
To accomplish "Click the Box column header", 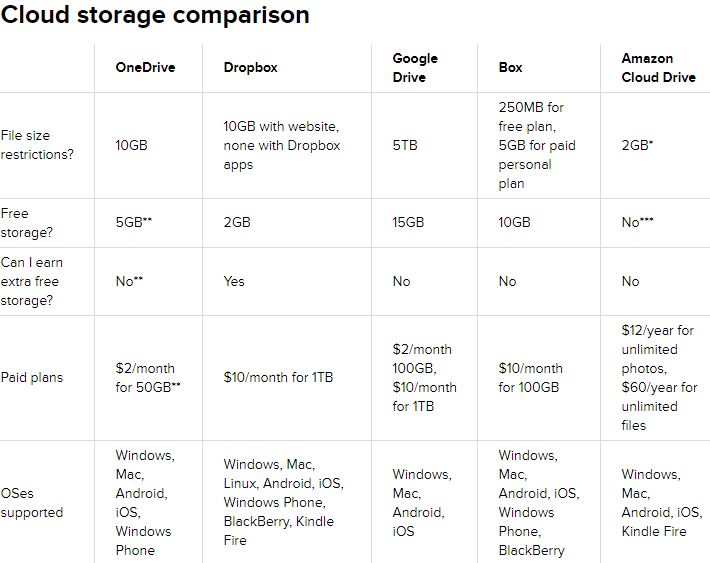I will [x=510, y=67].
